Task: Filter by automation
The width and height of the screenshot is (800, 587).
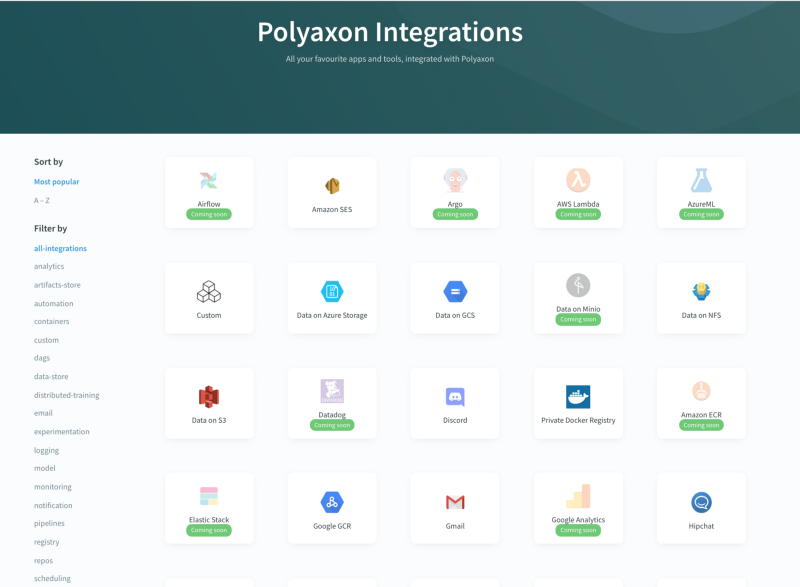Action: click(x=54, y=303)
